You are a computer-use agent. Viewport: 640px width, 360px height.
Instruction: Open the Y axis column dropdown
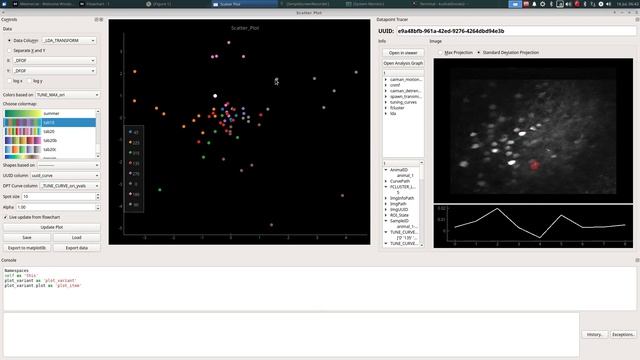[x=54, y=71]
